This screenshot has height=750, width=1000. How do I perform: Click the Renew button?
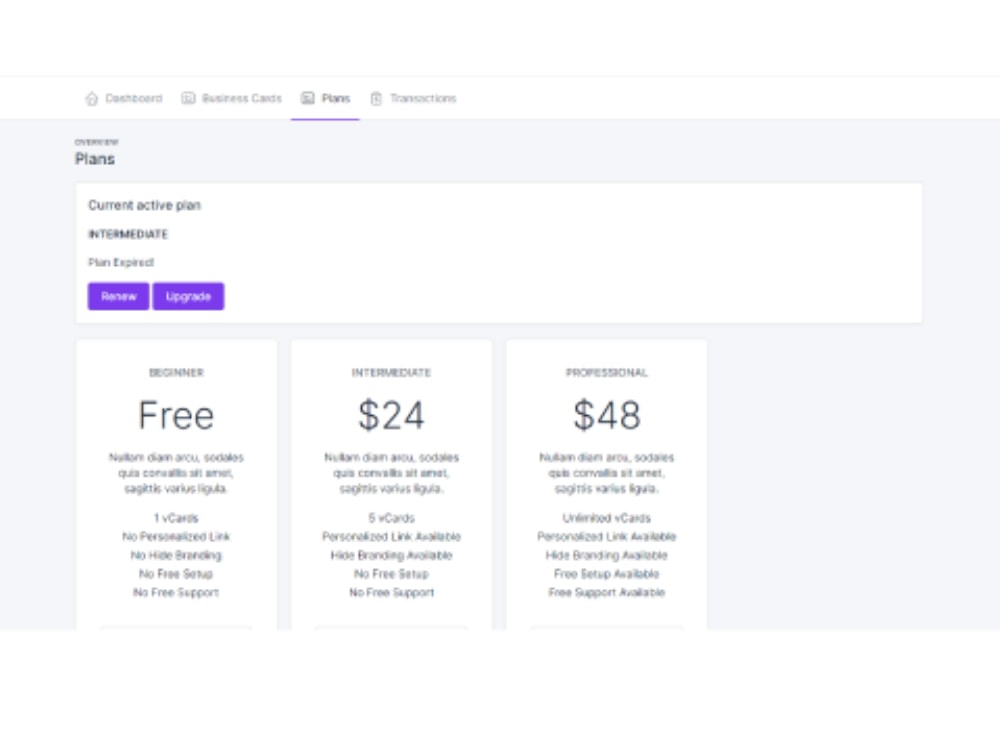coord(119,297)
